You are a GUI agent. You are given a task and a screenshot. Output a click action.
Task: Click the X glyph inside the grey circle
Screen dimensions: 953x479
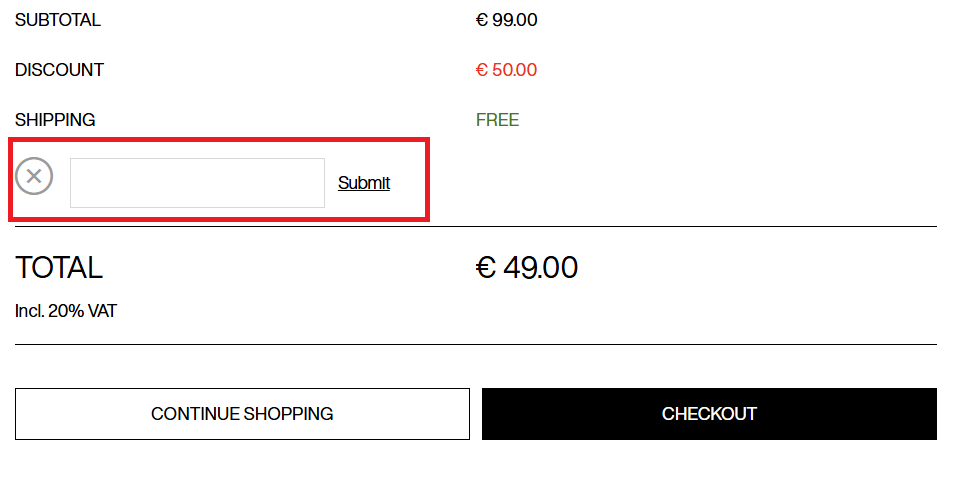pyautogui.click(x=34, y=177)
